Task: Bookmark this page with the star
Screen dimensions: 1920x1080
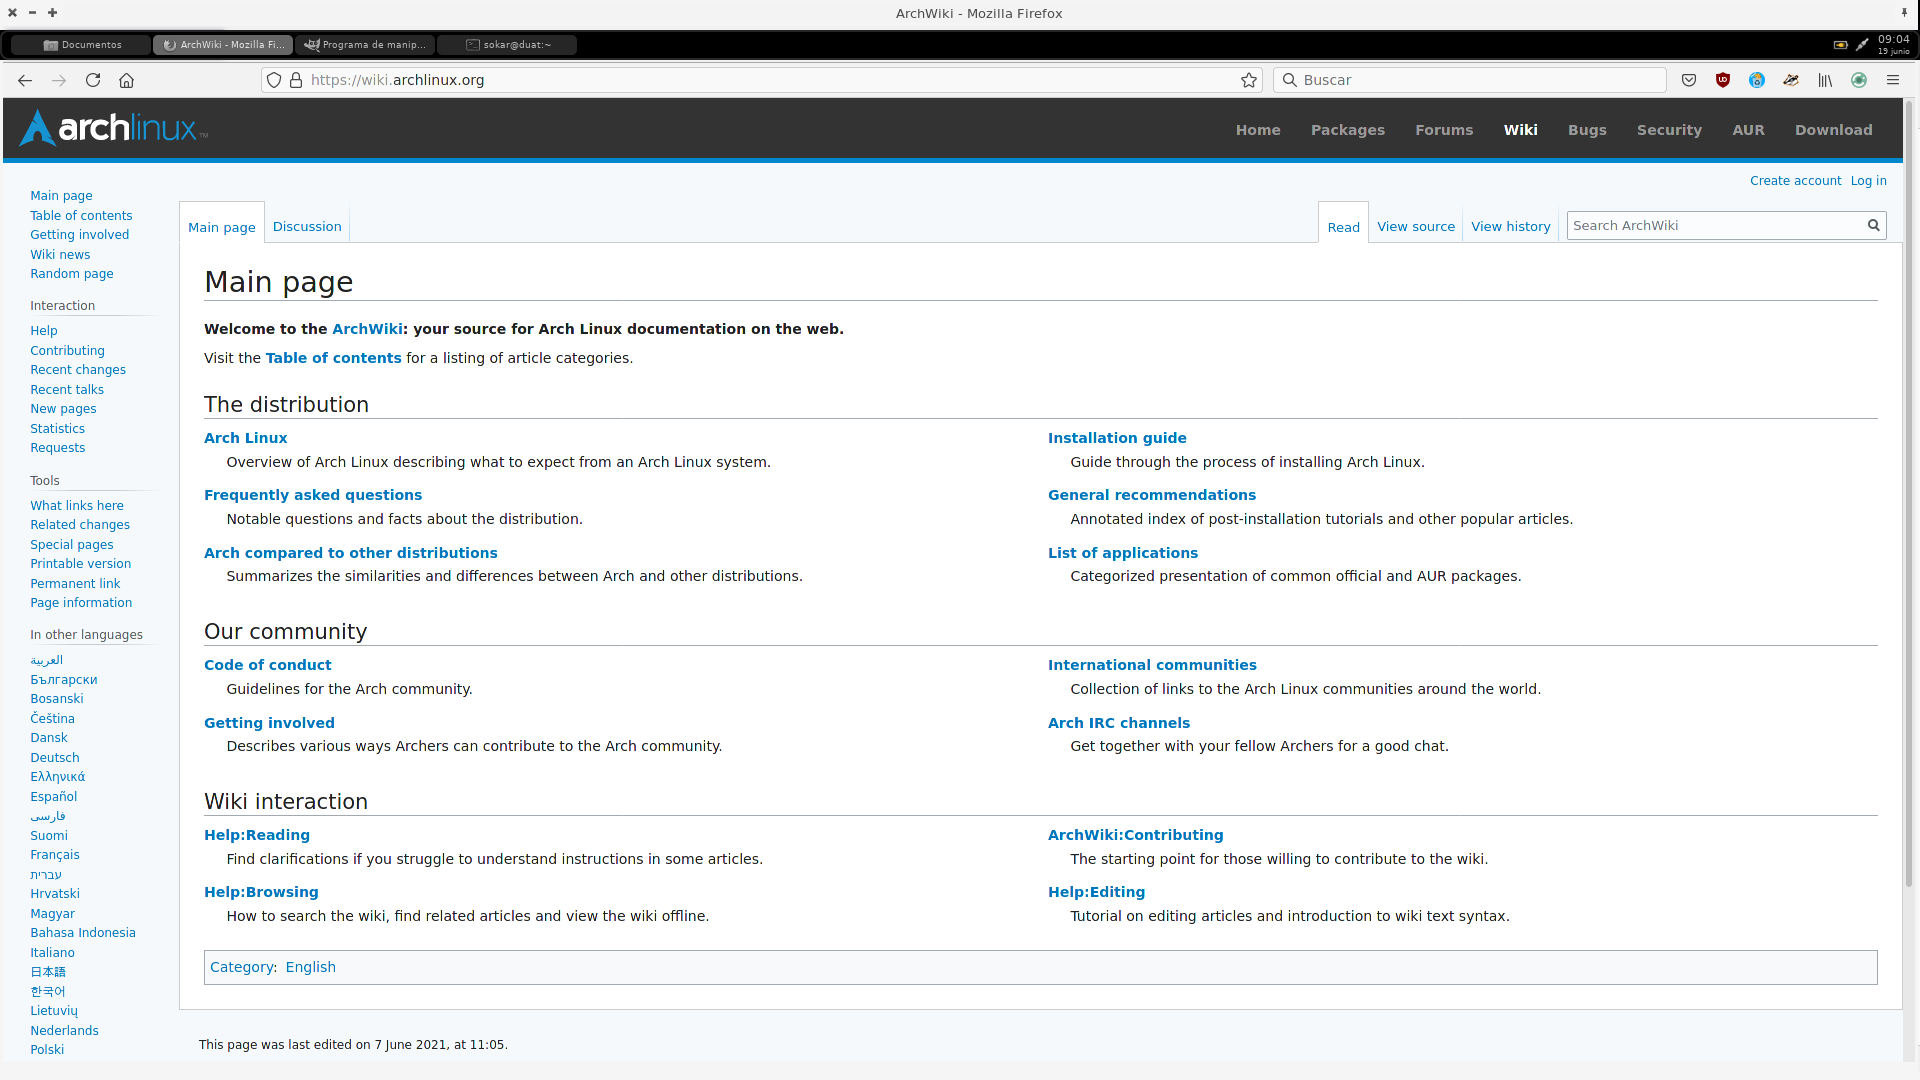Action: pos(1249,80)
